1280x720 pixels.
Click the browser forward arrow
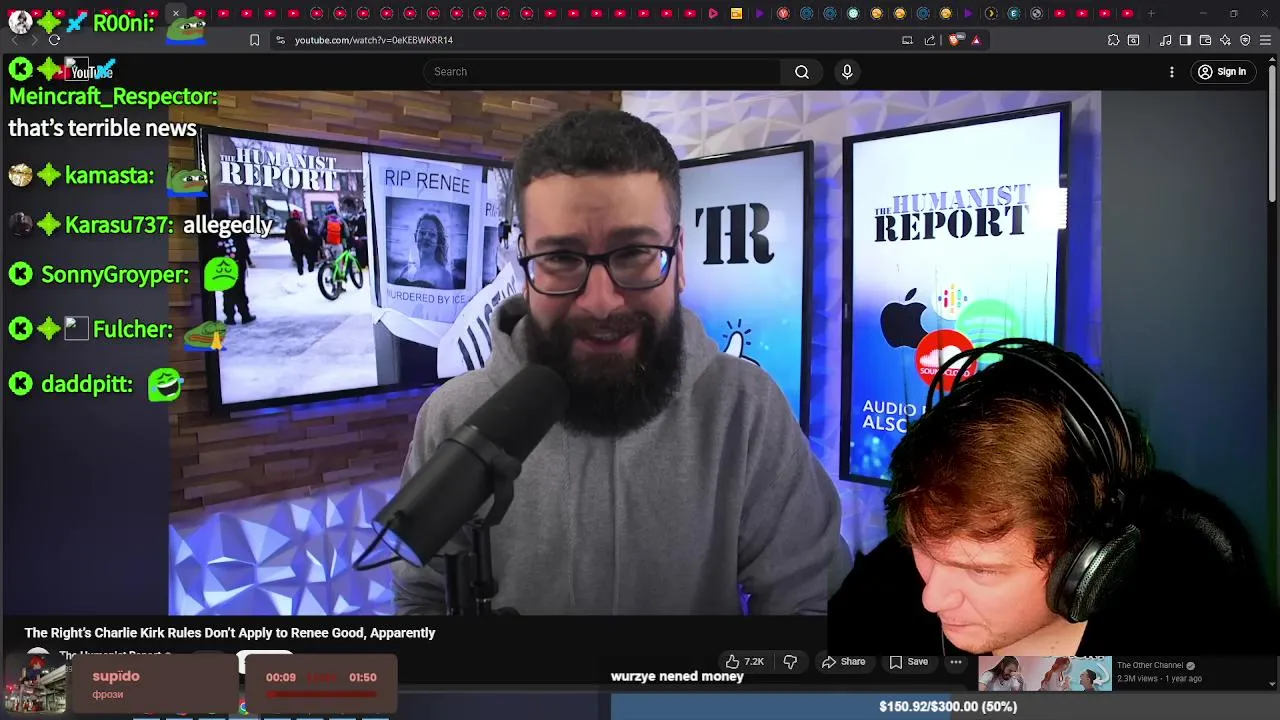33,40
